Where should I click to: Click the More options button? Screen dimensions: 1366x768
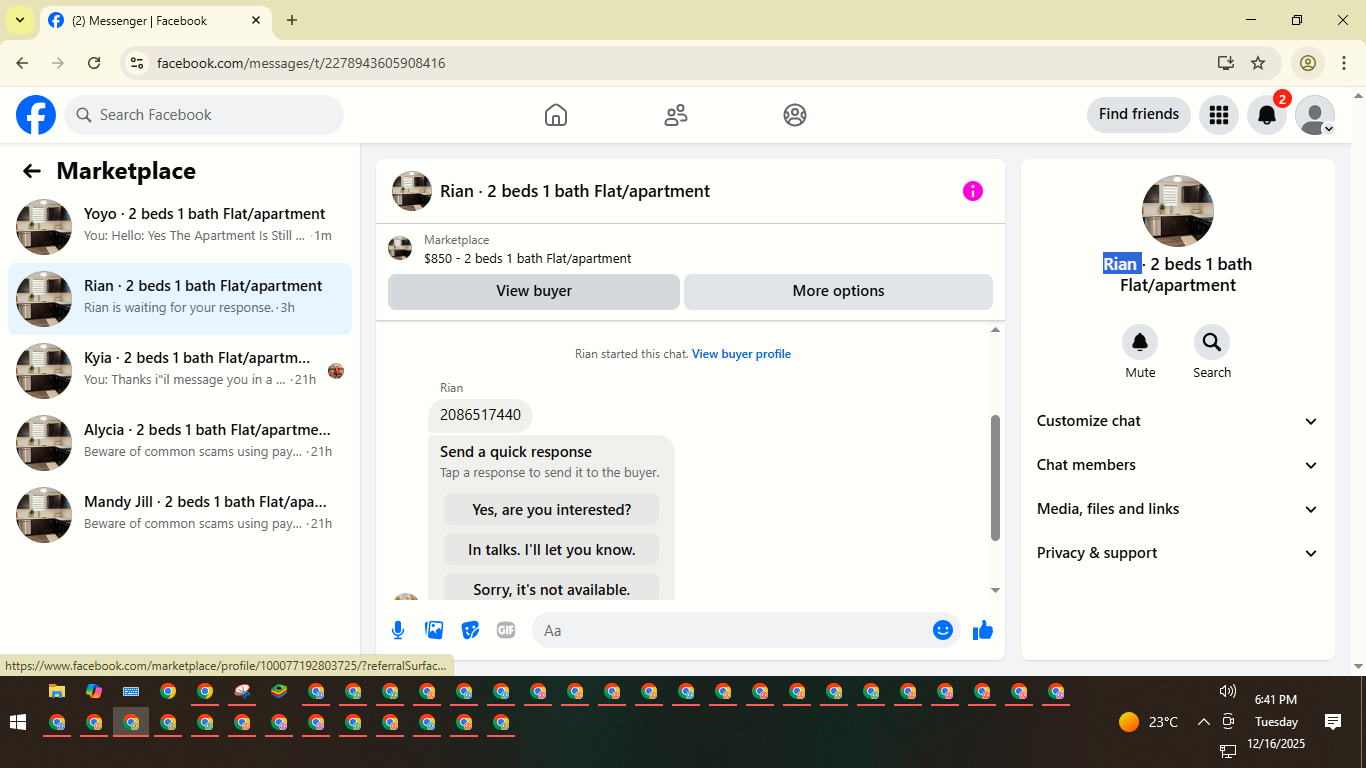(838, 291)
